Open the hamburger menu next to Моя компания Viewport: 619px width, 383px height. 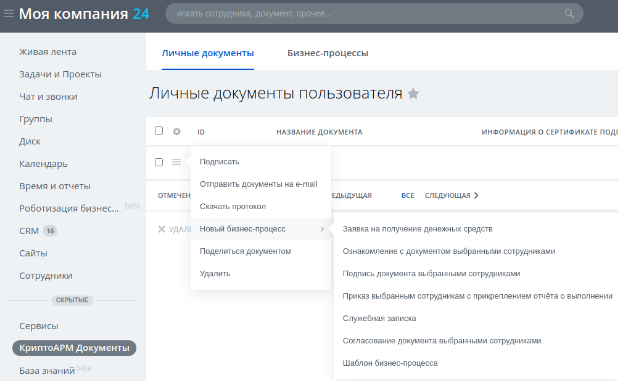coord(9,14)
